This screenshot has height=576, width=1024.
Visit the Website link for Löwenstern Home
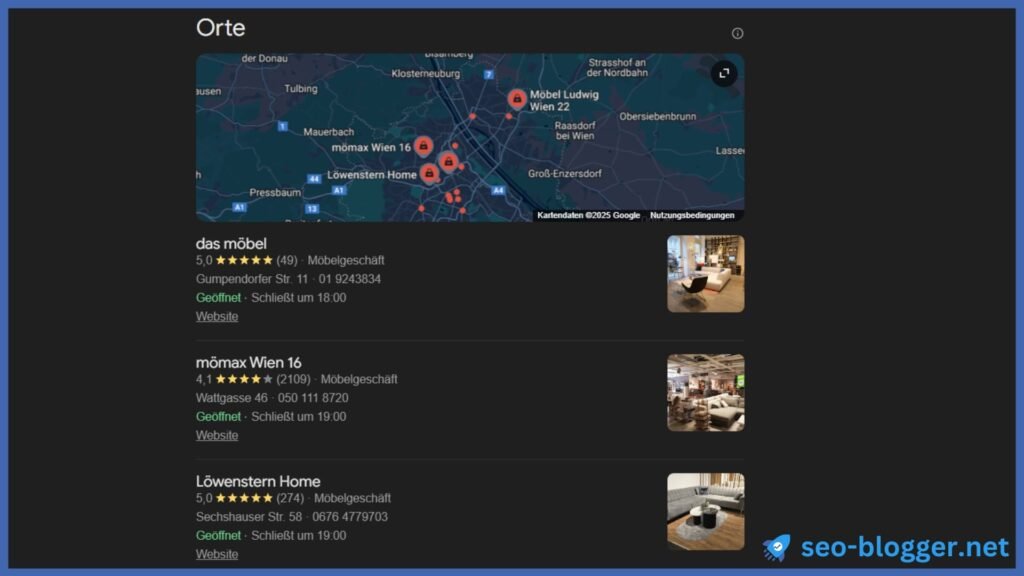[x=217, y=554]
